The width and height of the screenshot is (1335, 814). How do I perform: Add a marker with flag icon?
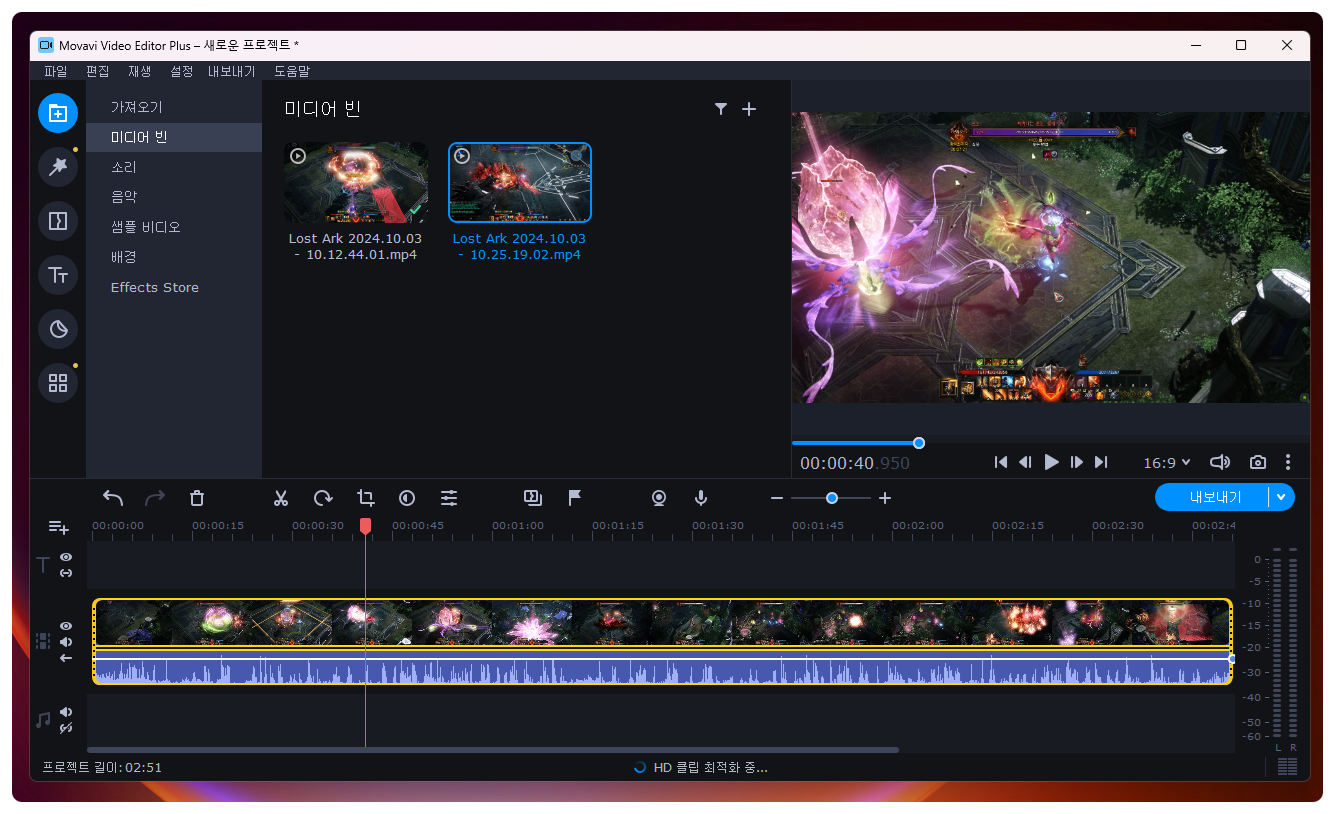tap(575, 497)
